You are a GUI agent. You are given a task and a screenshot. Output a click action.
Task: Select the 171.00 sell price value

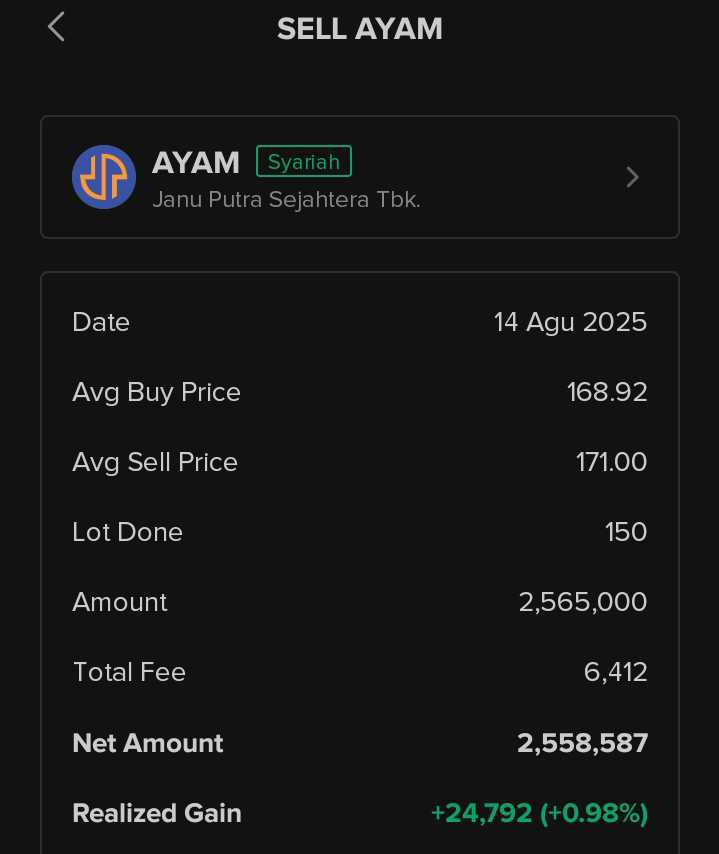(612, 462)
